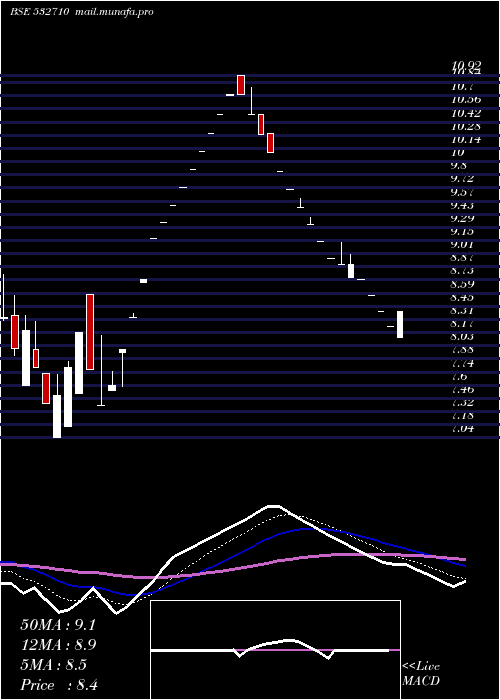Image resolution: width=500 pixels, height=700 pixels.
Task: Click the last white candle on the right
Action: pyautogui.click(x=400, y=324)
